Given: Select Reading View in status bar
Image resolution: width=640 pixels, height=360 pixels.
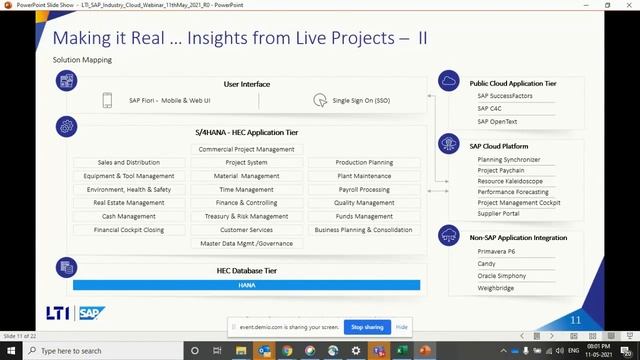Looking at the screenshot, I should pos(611,336).
